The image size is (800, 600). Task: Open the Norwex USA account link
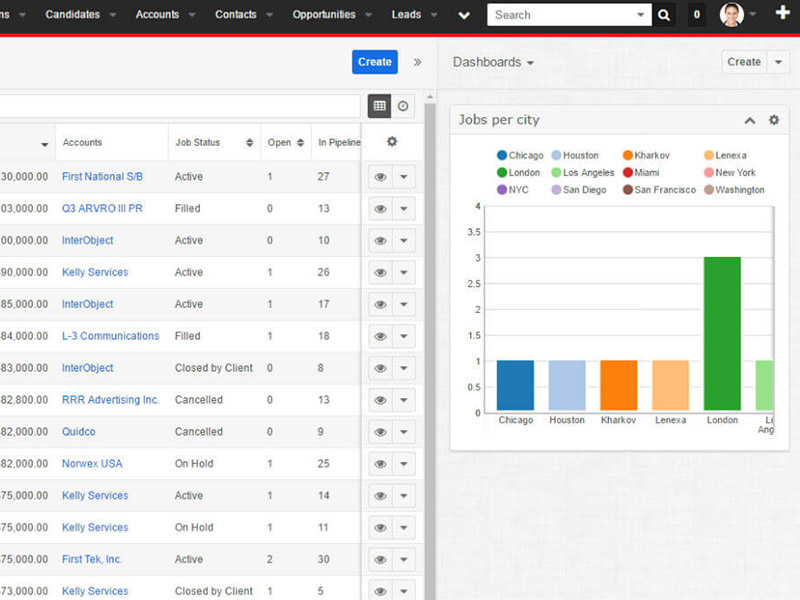click(92, 463)
